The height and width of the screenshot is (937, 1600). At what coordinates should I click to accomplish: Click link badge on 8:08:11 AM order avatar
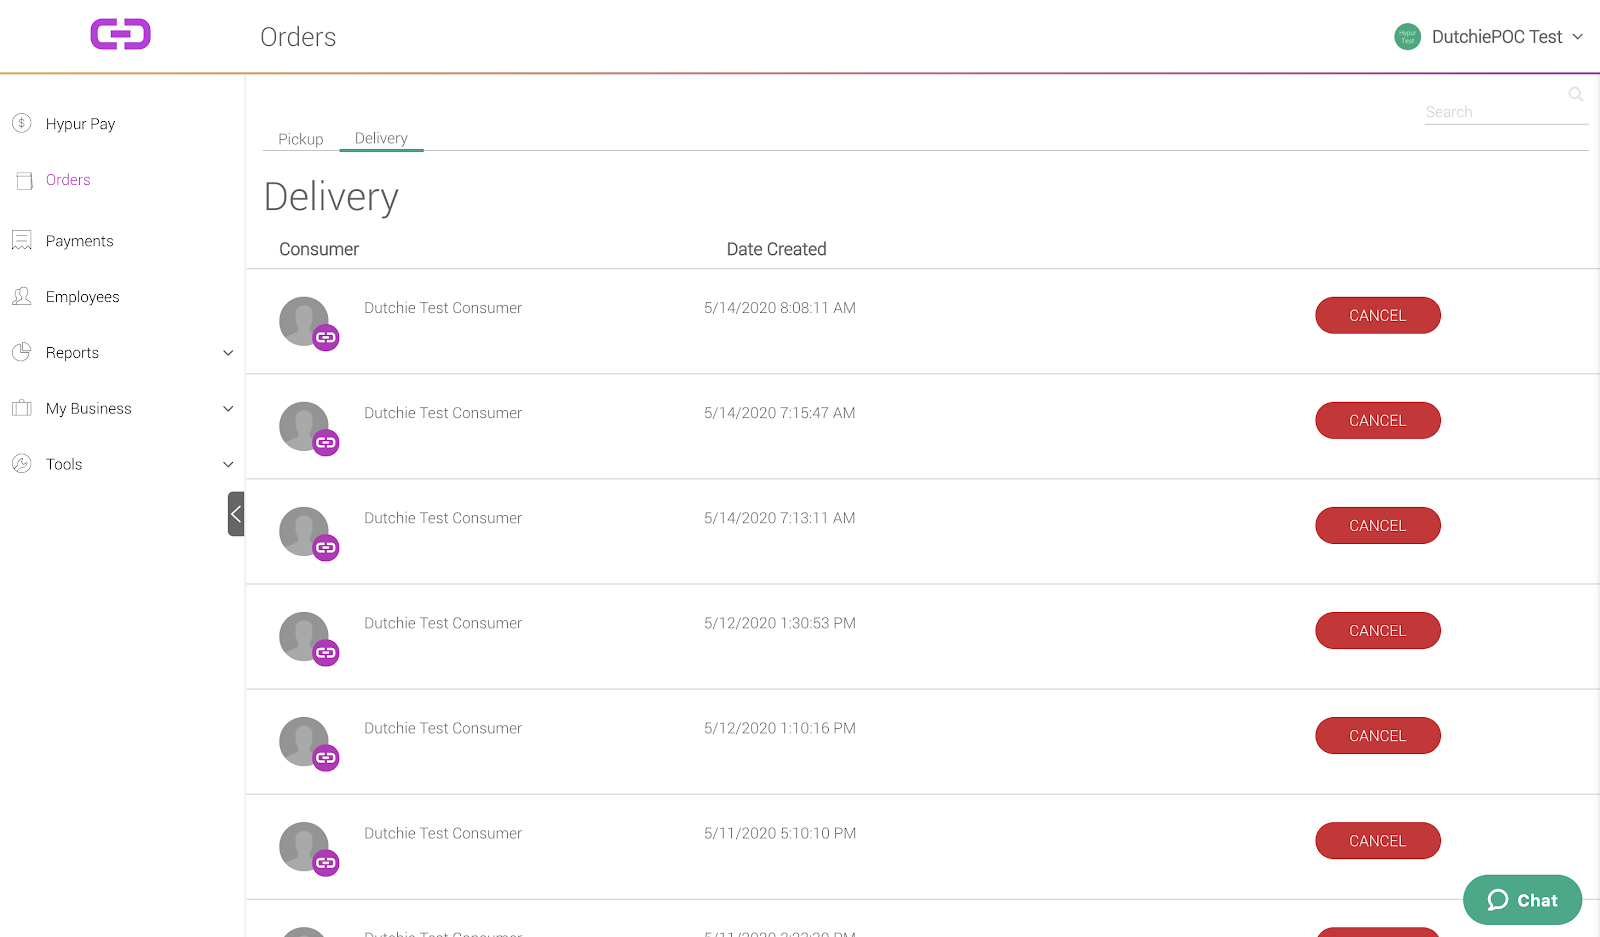[326, 338]
